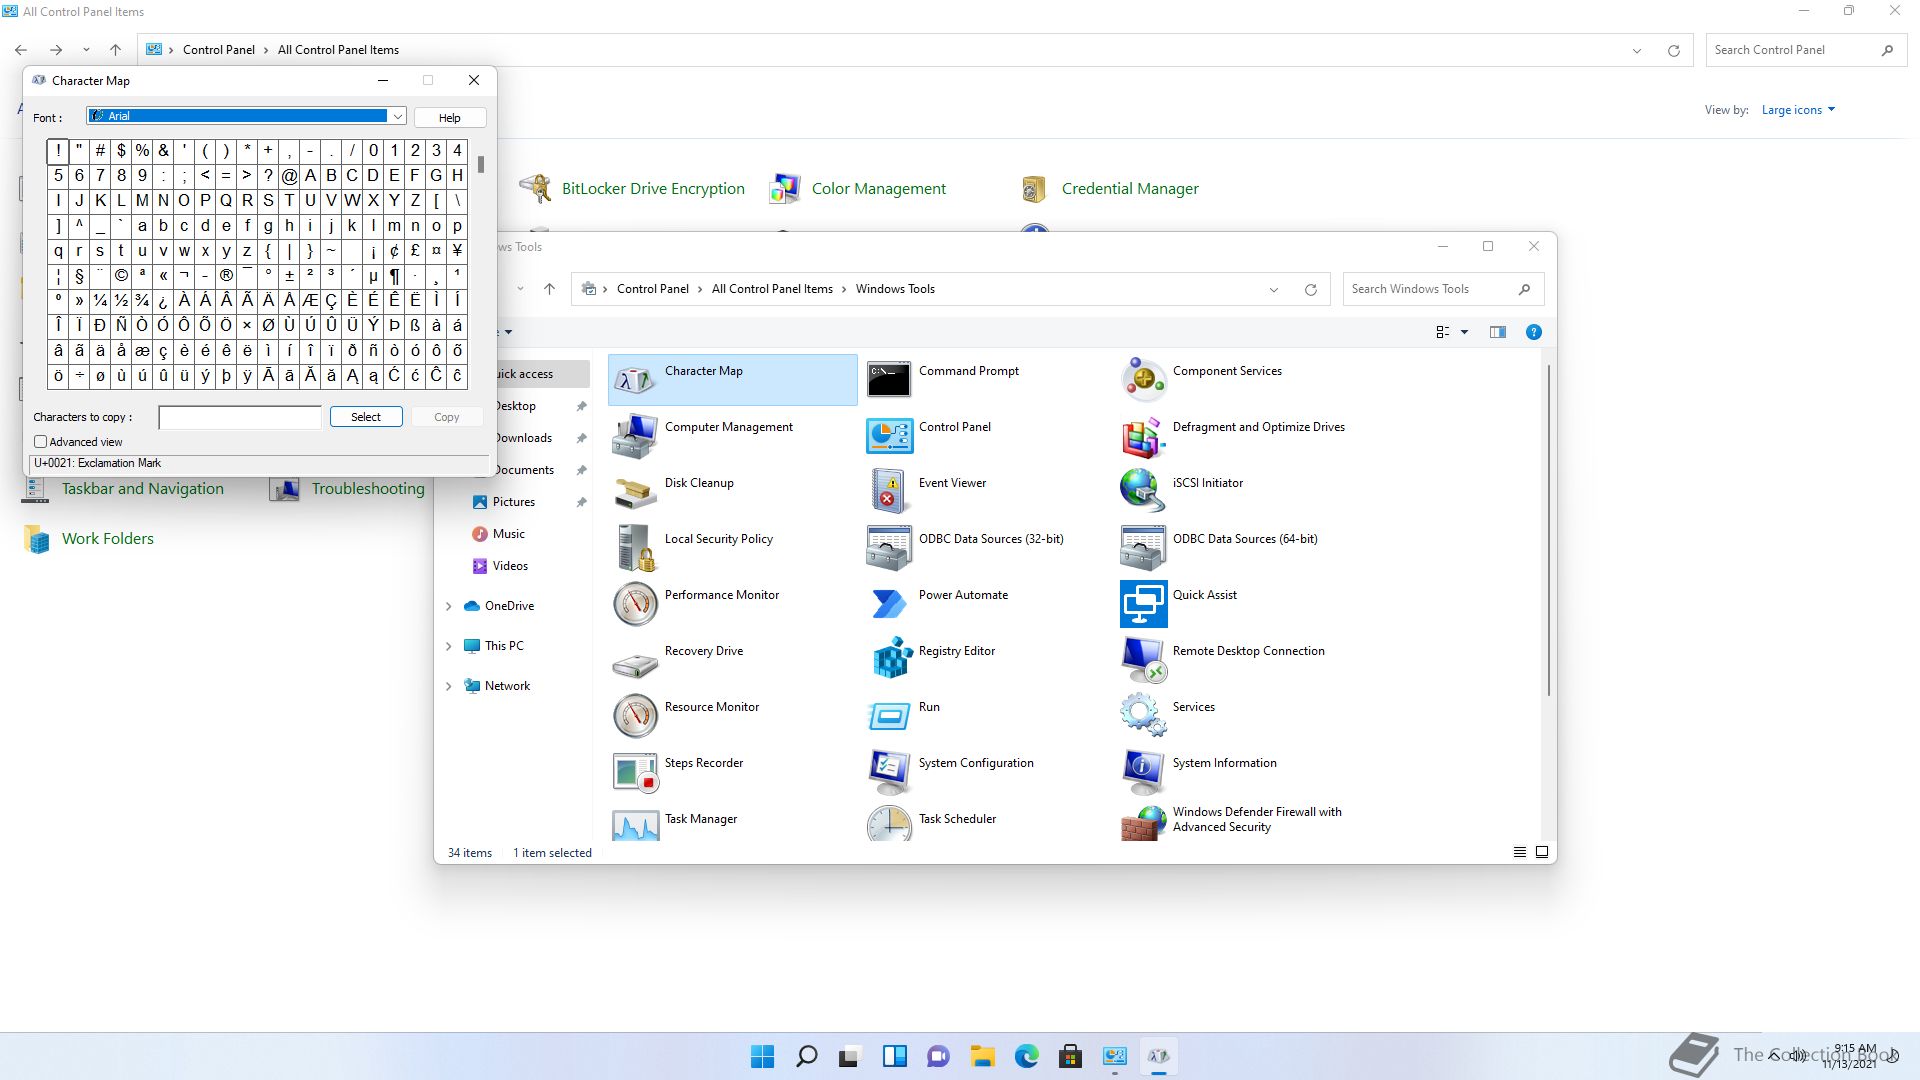Select Pictures in navigation pane
The width and height of the screenshot is (1920, 1080).
pos(514,502)
